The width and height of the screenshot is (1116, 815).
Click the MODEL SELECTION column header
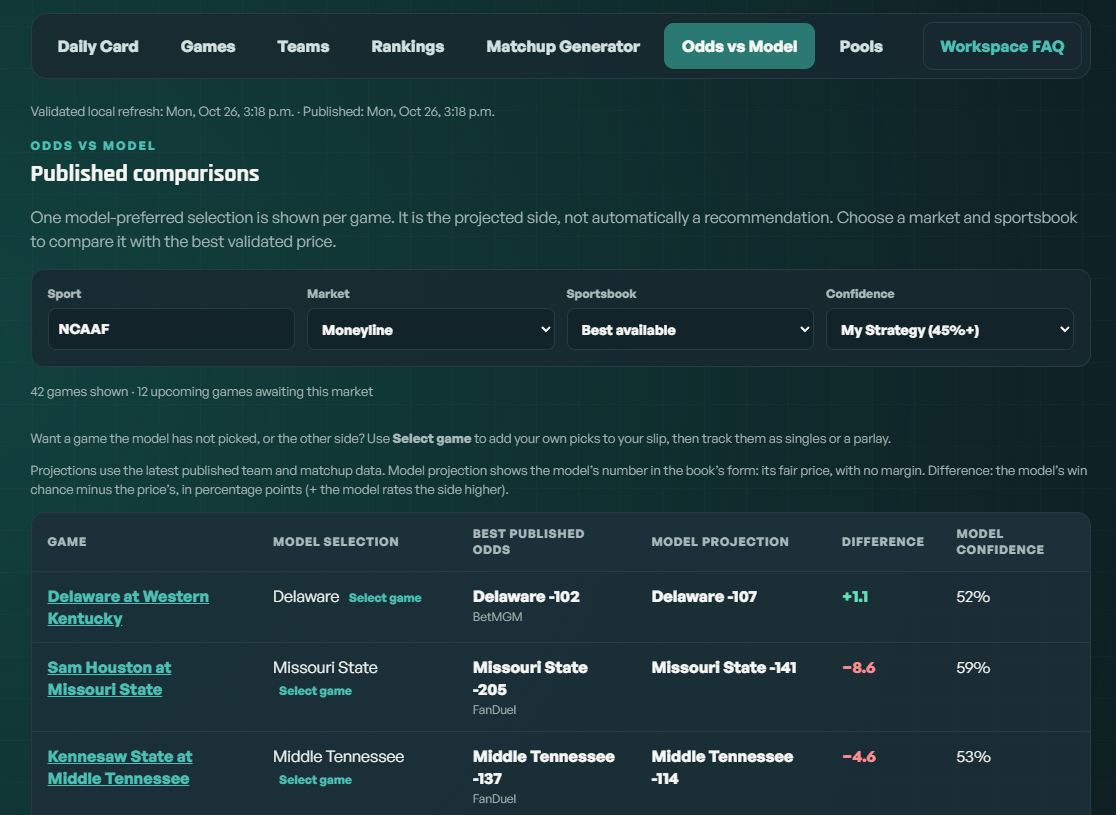(336, 542)
